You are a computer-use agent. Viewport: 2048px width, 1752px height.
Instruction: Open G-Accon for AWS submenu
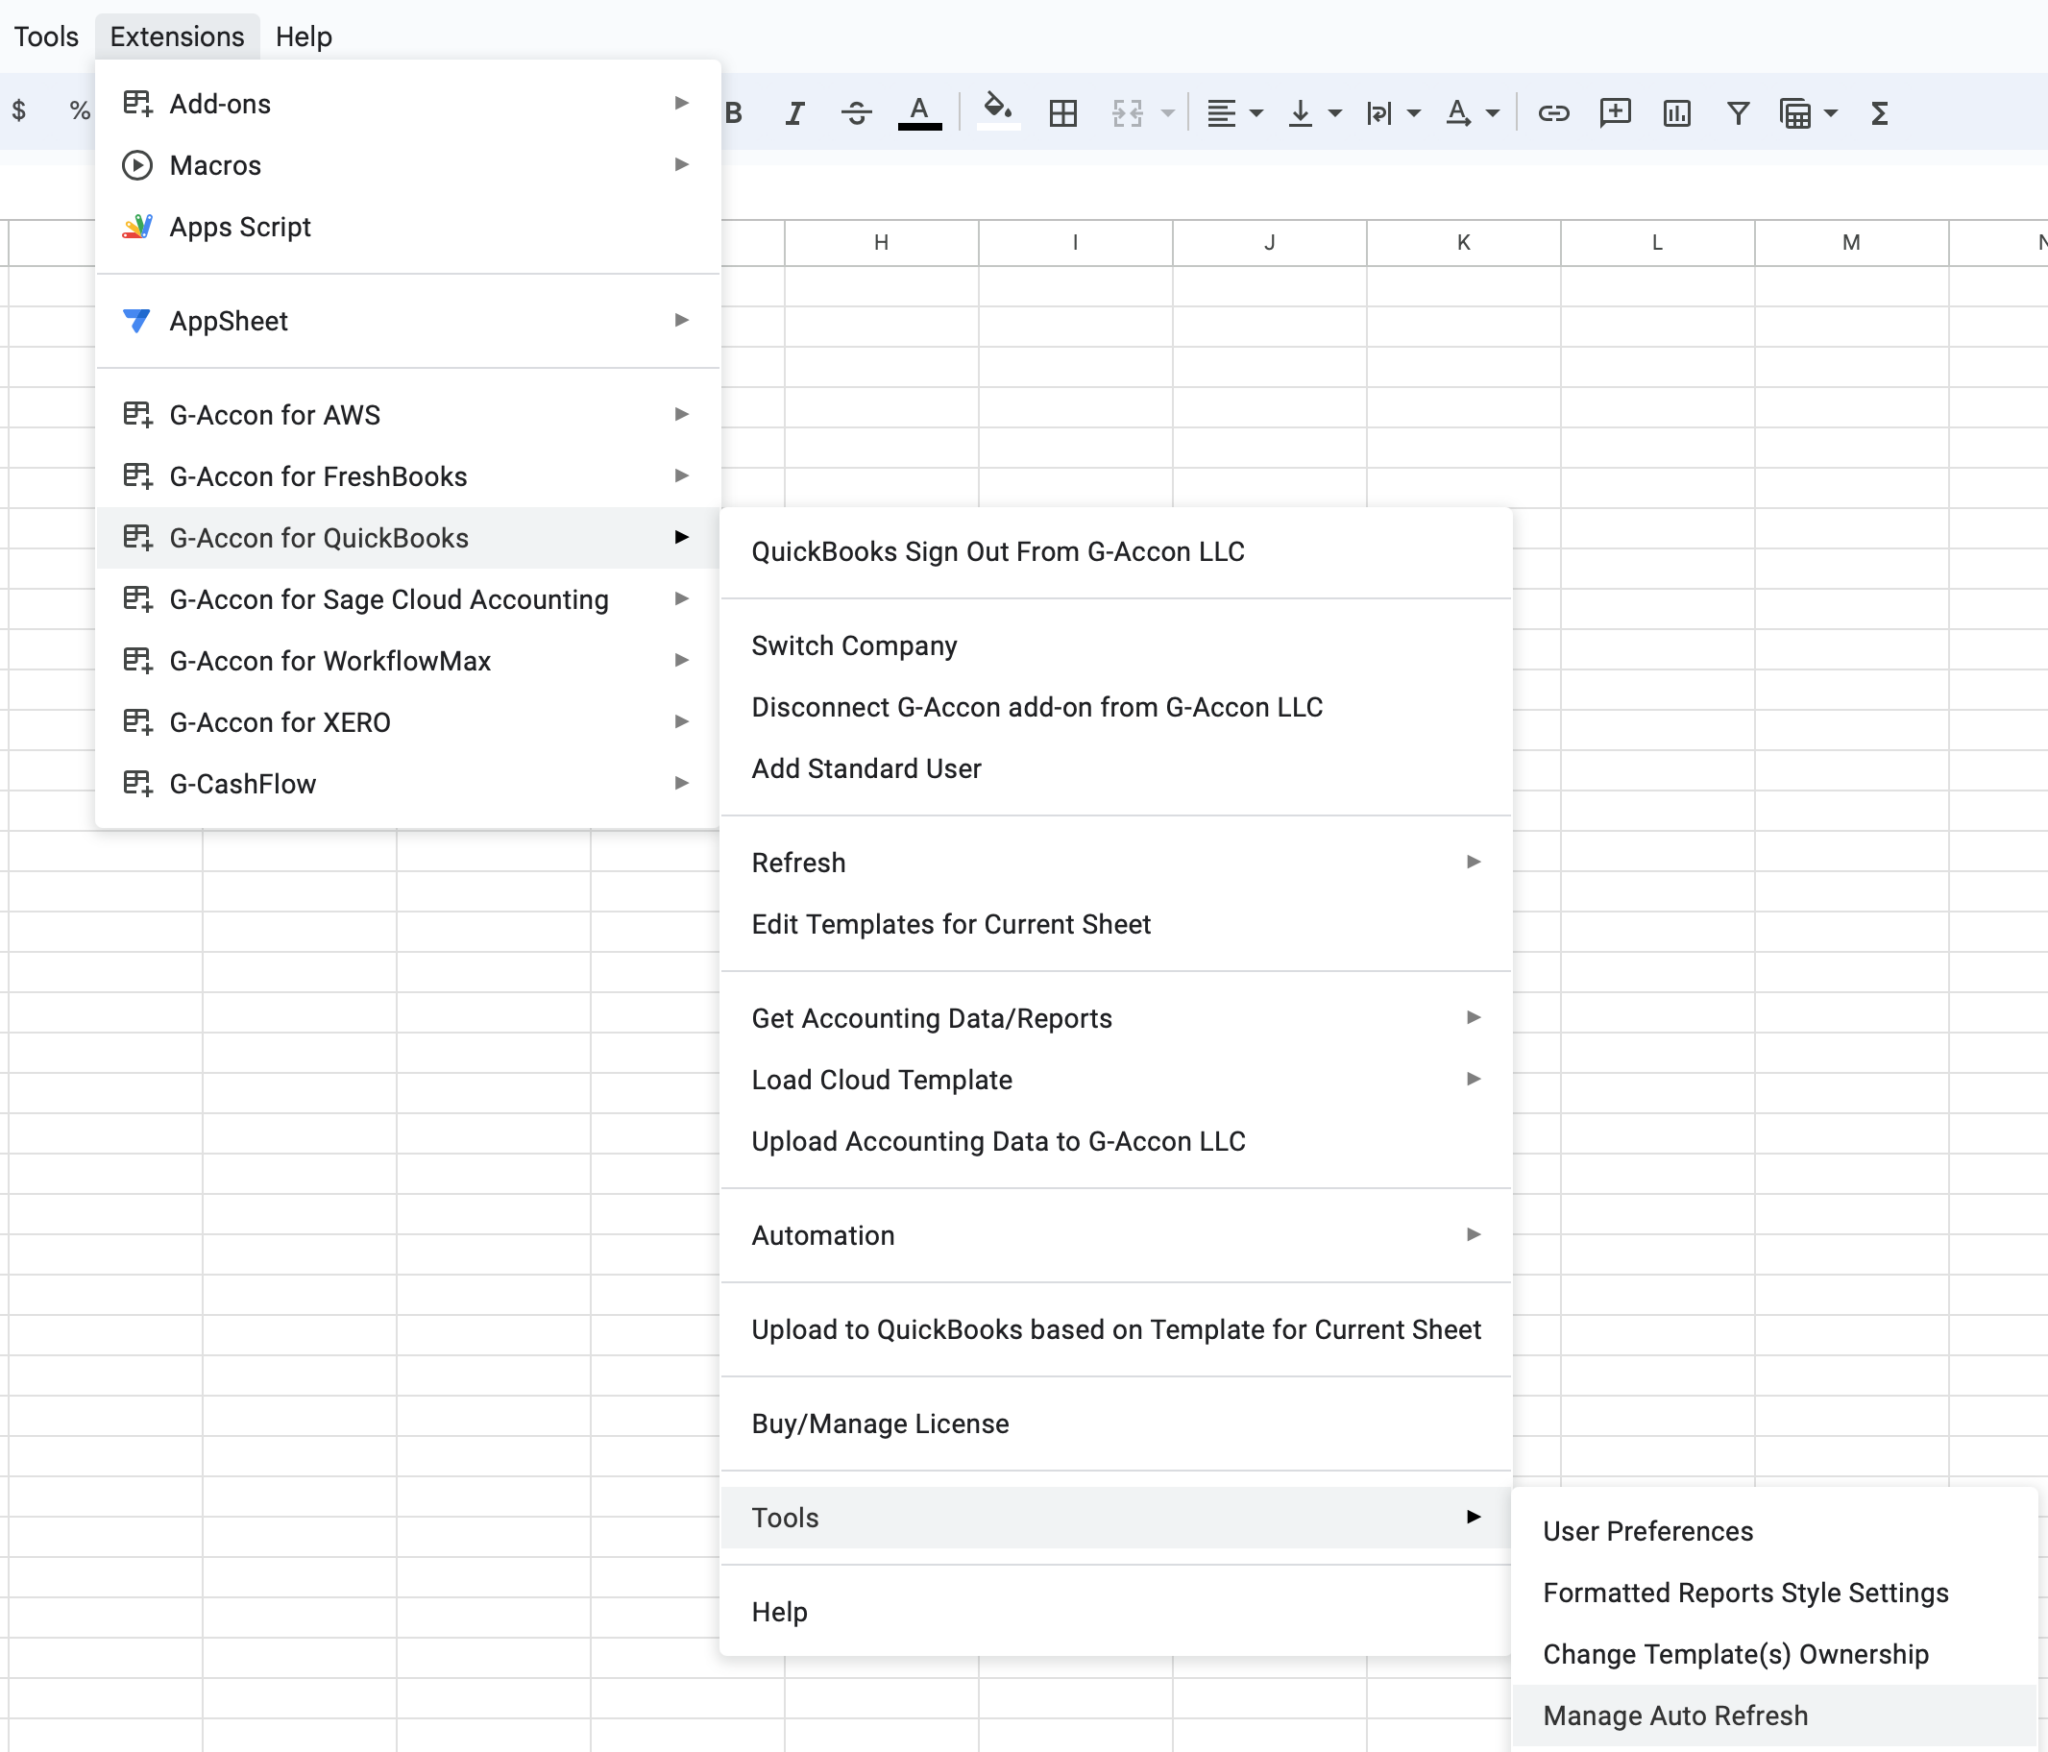pos(408,415)
